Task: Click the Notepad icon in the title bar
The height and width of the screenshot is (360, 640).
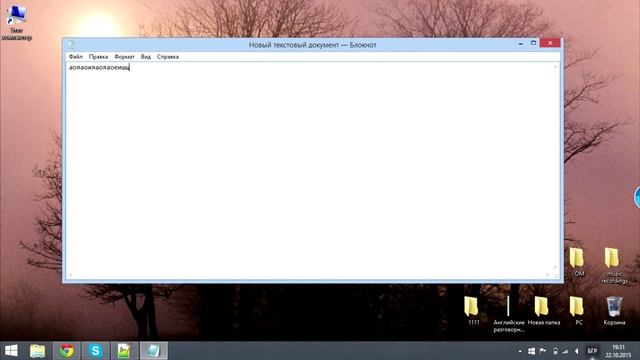Action: click(71, 44)
